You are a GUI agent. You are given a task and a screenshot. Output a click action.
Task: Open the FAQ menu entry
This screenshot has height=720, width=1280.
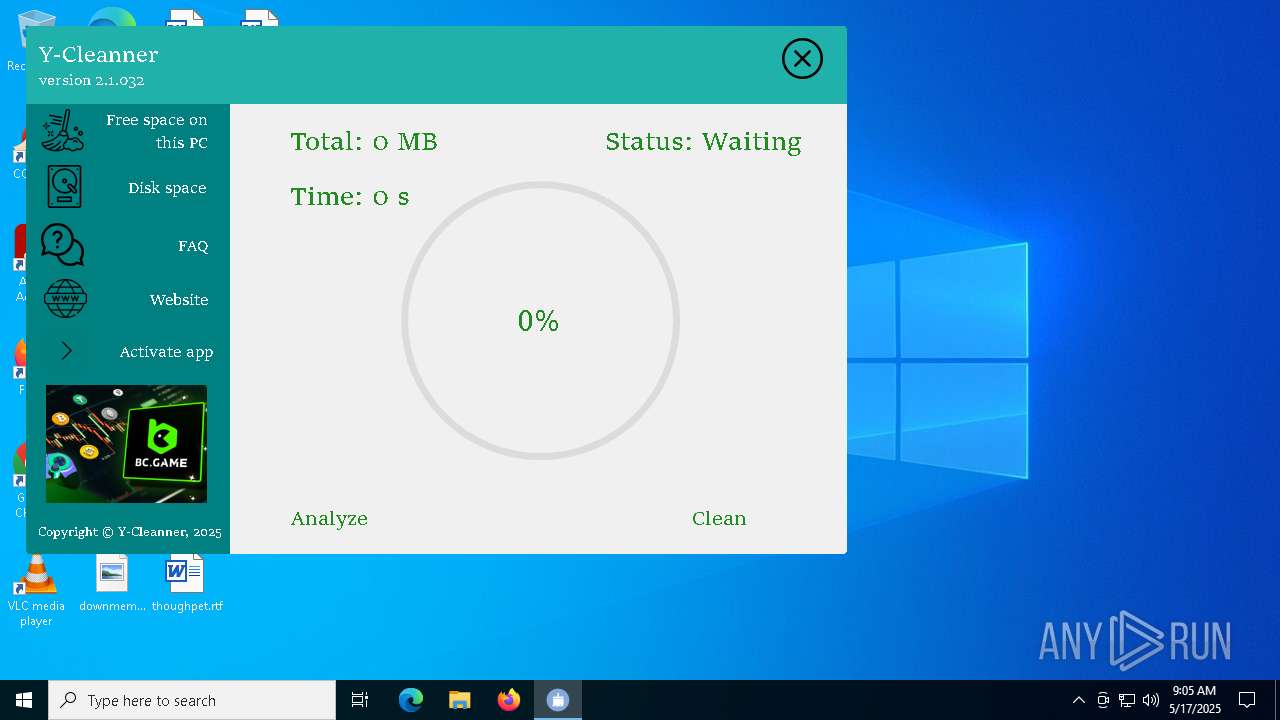[193, 246]
